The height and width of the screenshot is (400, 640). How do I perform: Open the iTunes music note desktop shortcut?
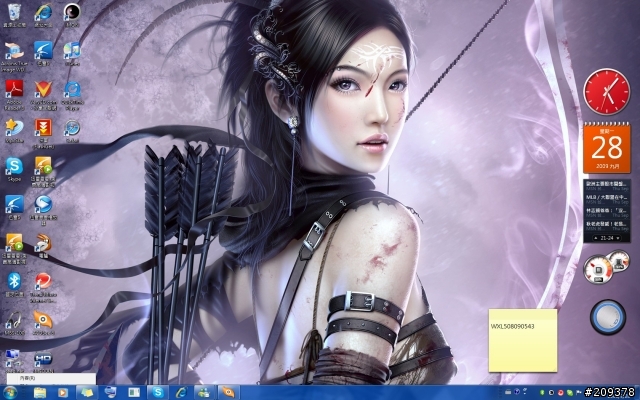tap(72, 51)
